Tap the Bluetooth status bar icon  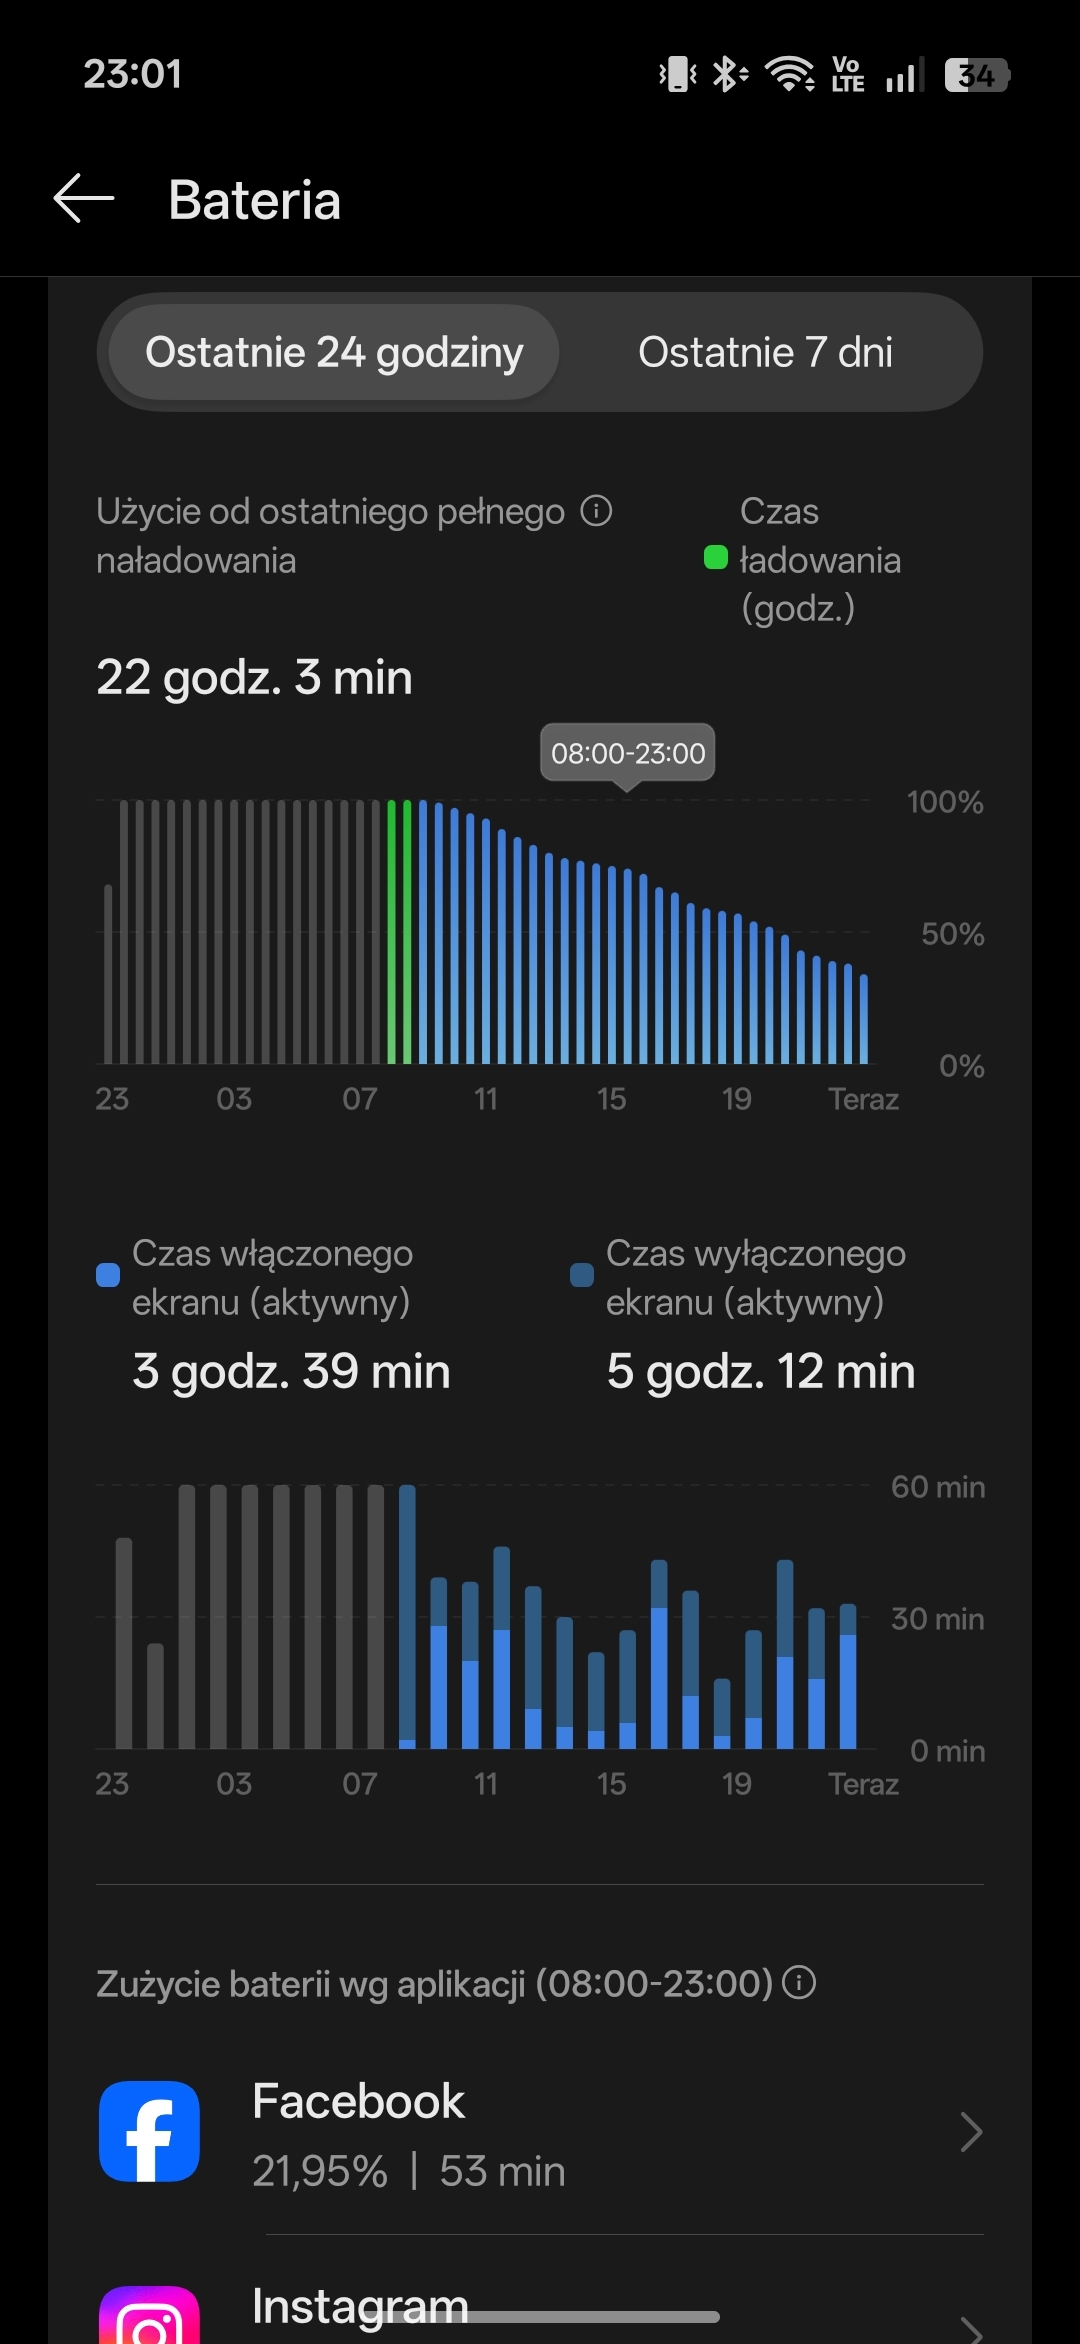(729, 74)
